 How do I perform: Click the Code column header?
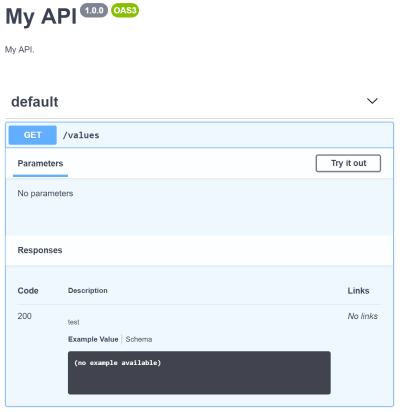(28, 291)
